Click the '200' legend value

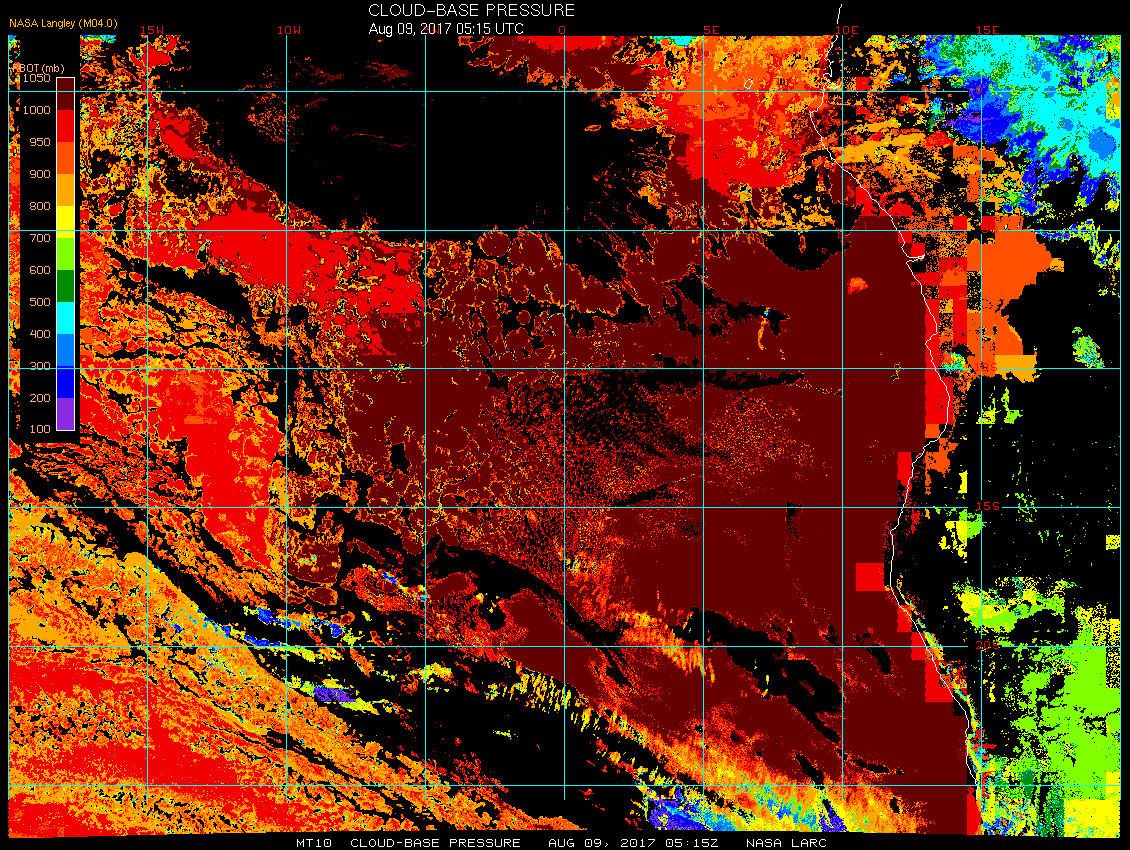(40, 397)
